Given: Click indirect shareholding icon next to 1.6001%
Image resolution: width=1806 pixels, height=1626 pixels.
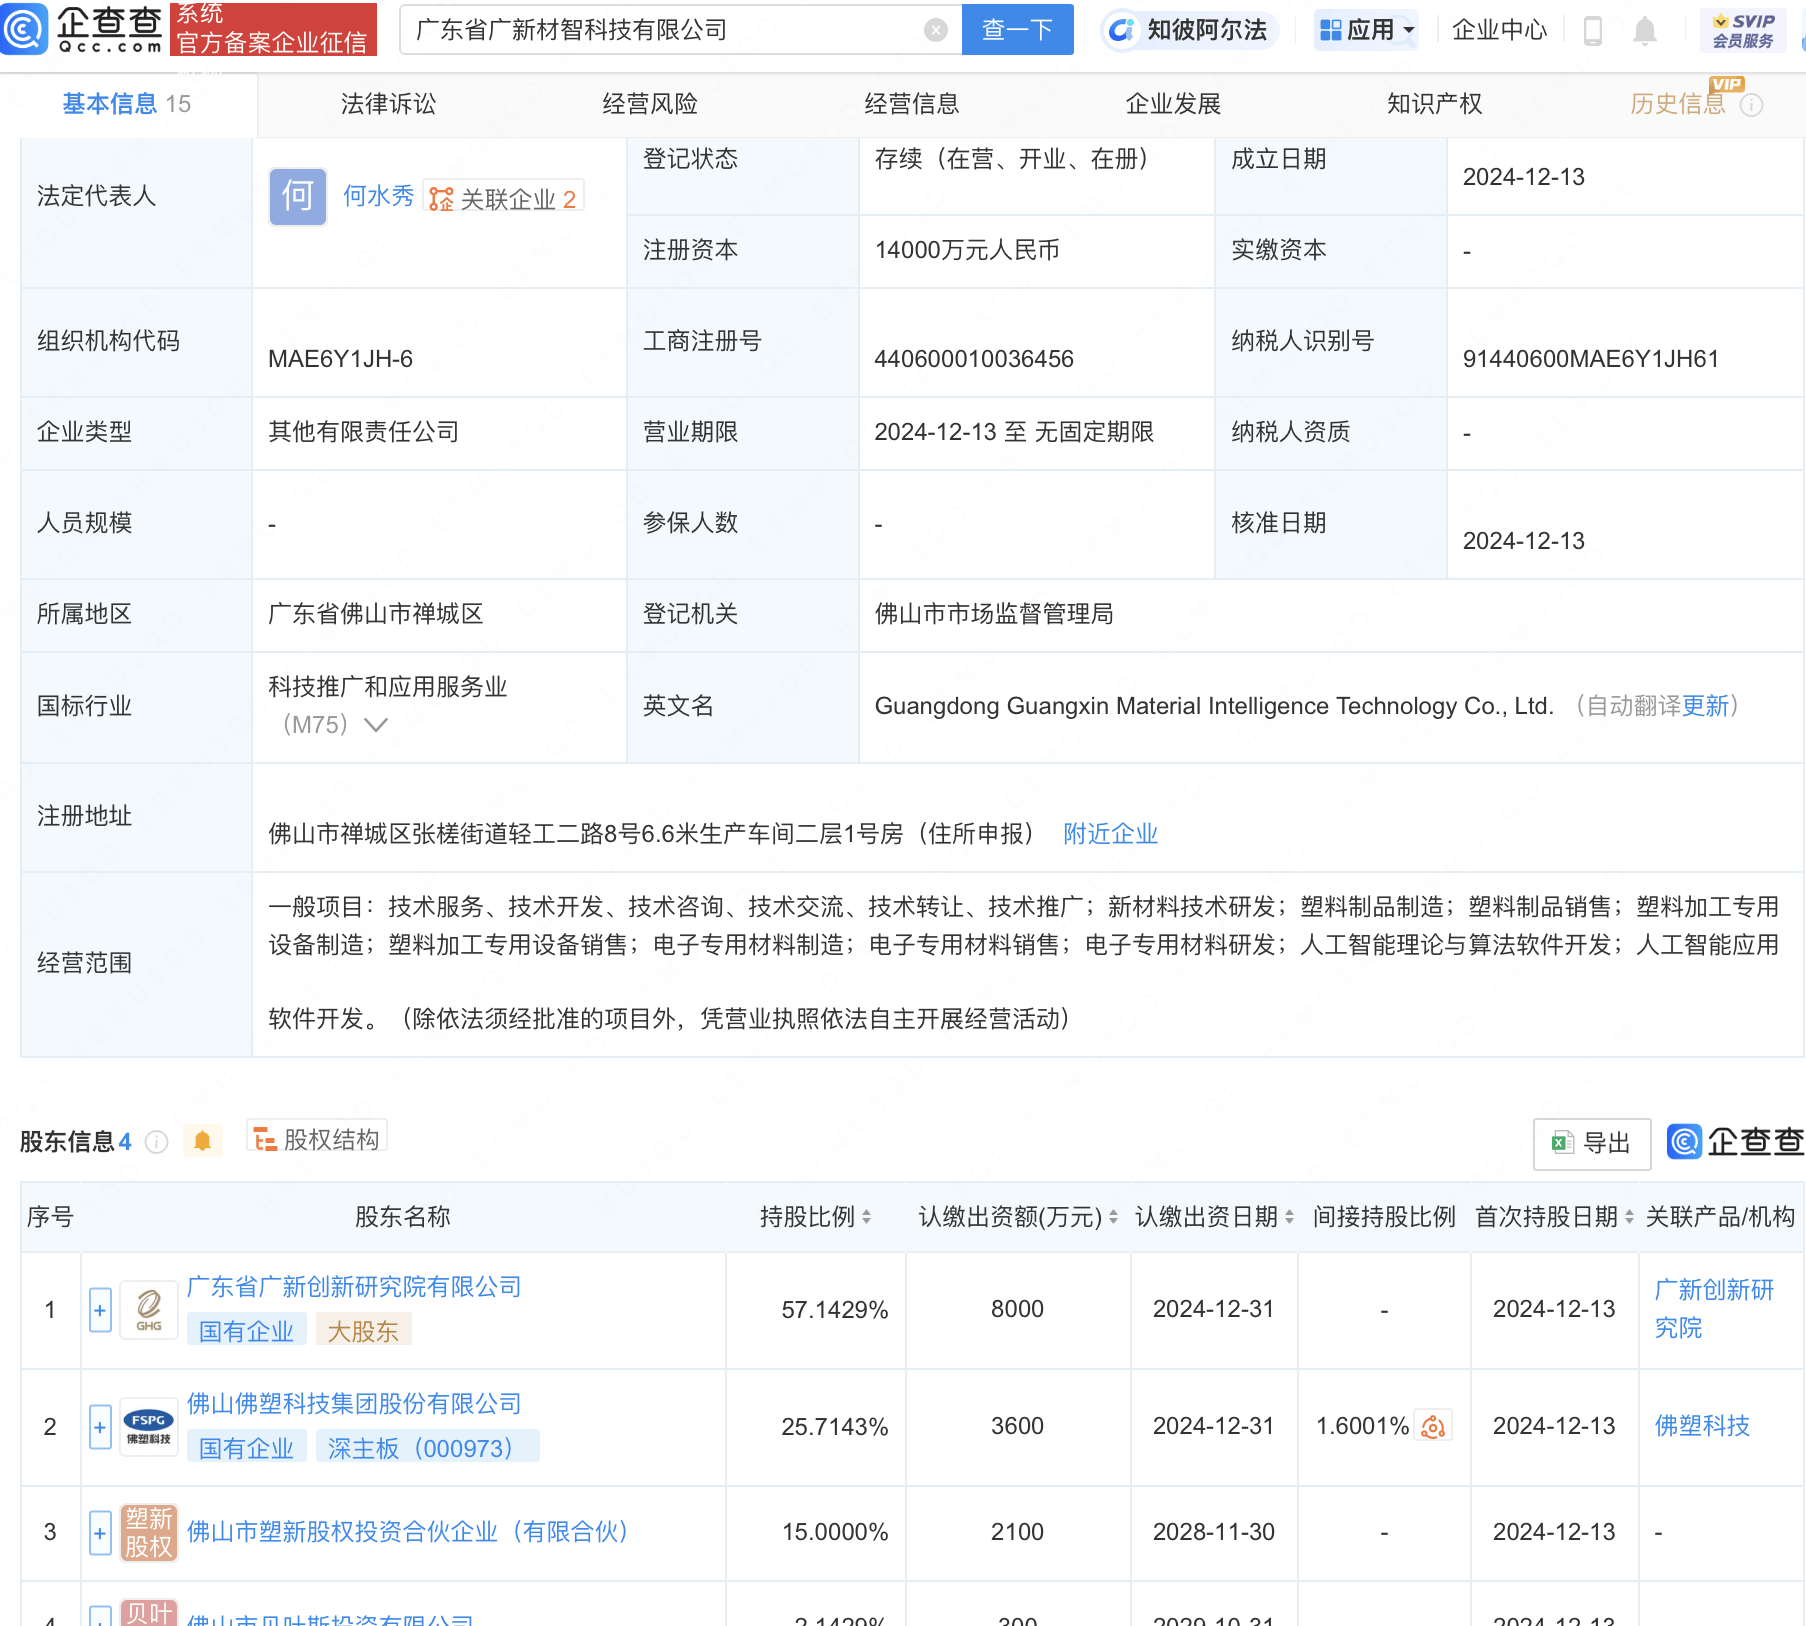Looking at the screenshot, I should click(1433, 1426).
